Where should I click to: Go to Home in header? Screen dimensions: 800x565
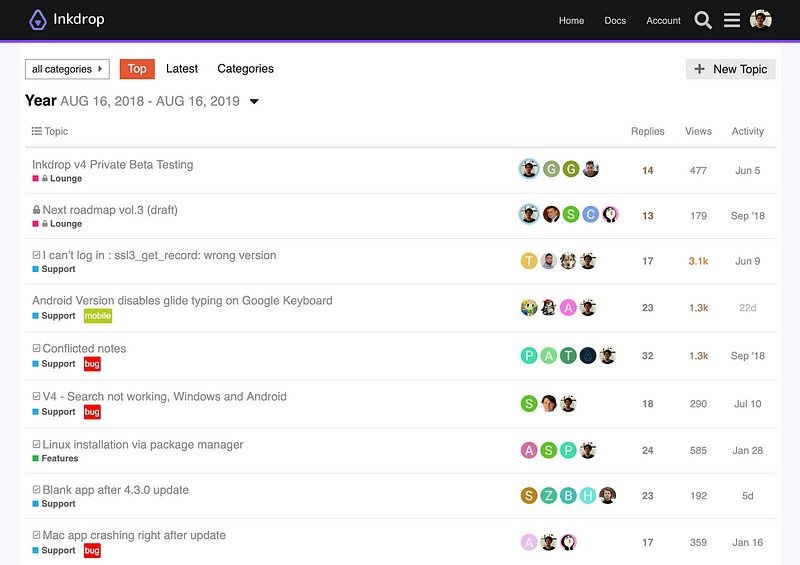571,20
